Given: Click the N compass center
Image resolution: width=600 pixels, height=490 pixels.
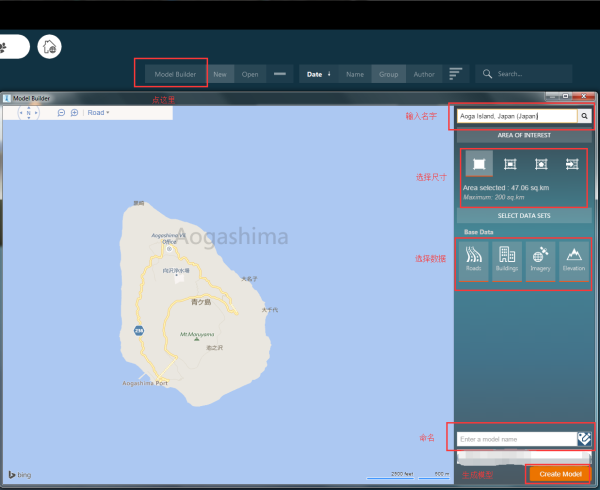Looking at the screenshot, I should [x=29, y=113].
